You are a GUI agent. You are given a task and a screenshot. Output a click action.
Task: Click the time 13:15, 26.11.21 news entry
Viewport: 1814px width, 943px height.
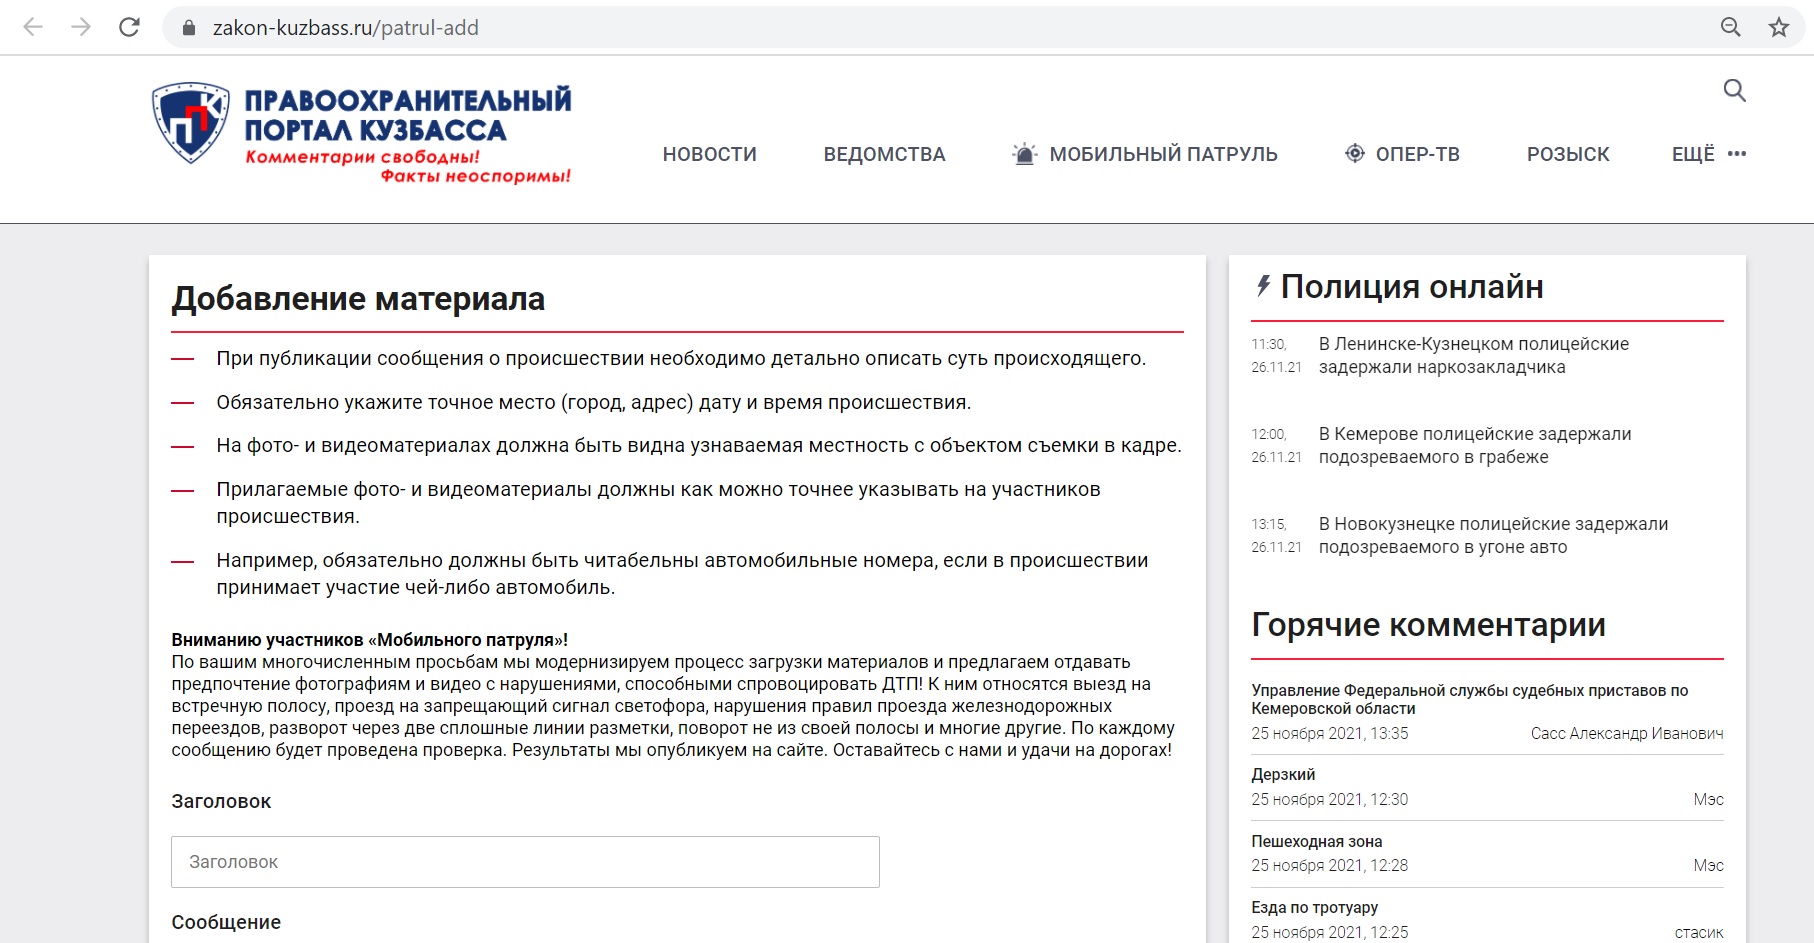[1276, 535]
